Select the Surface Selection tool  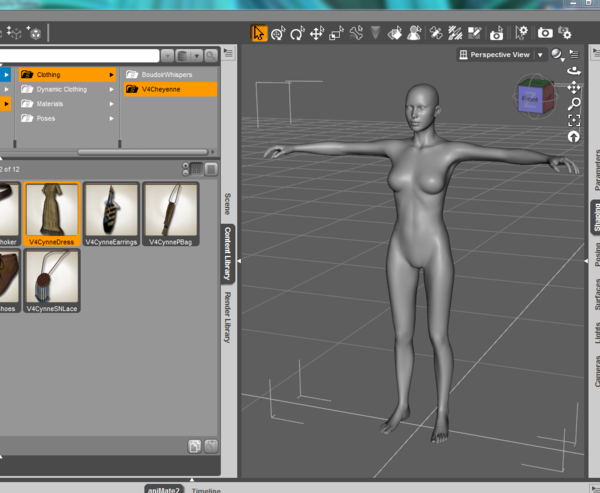point(395,33)
